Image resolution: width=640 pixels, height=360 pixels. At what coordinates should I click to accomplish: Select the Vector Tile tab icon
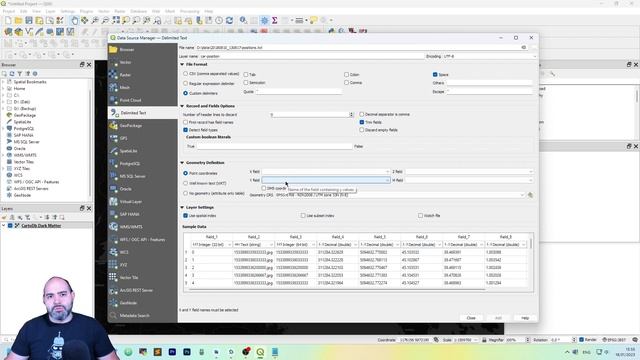point(113,278)
